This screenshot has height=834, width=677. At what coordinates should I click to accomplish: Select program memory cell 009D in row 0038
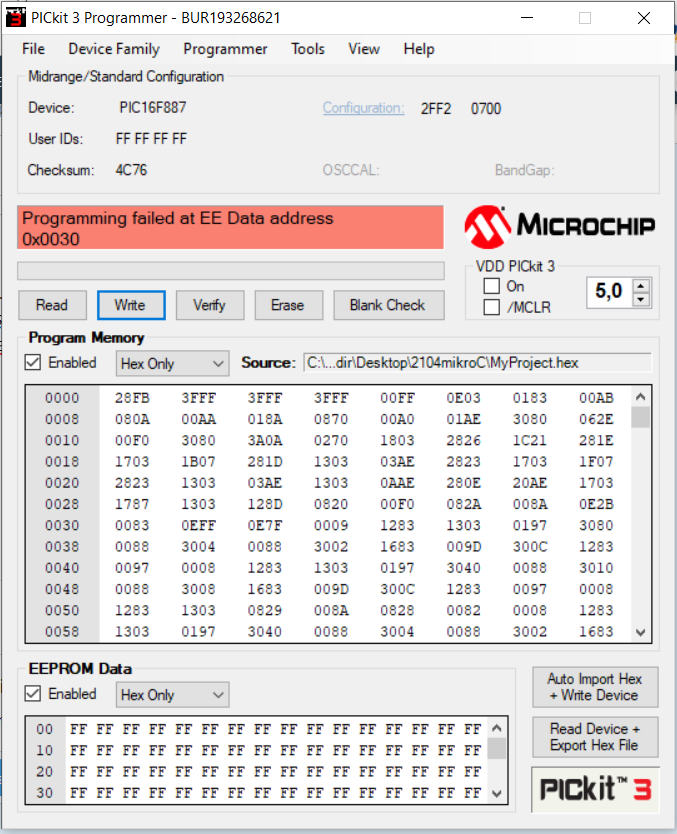[464, 547]
